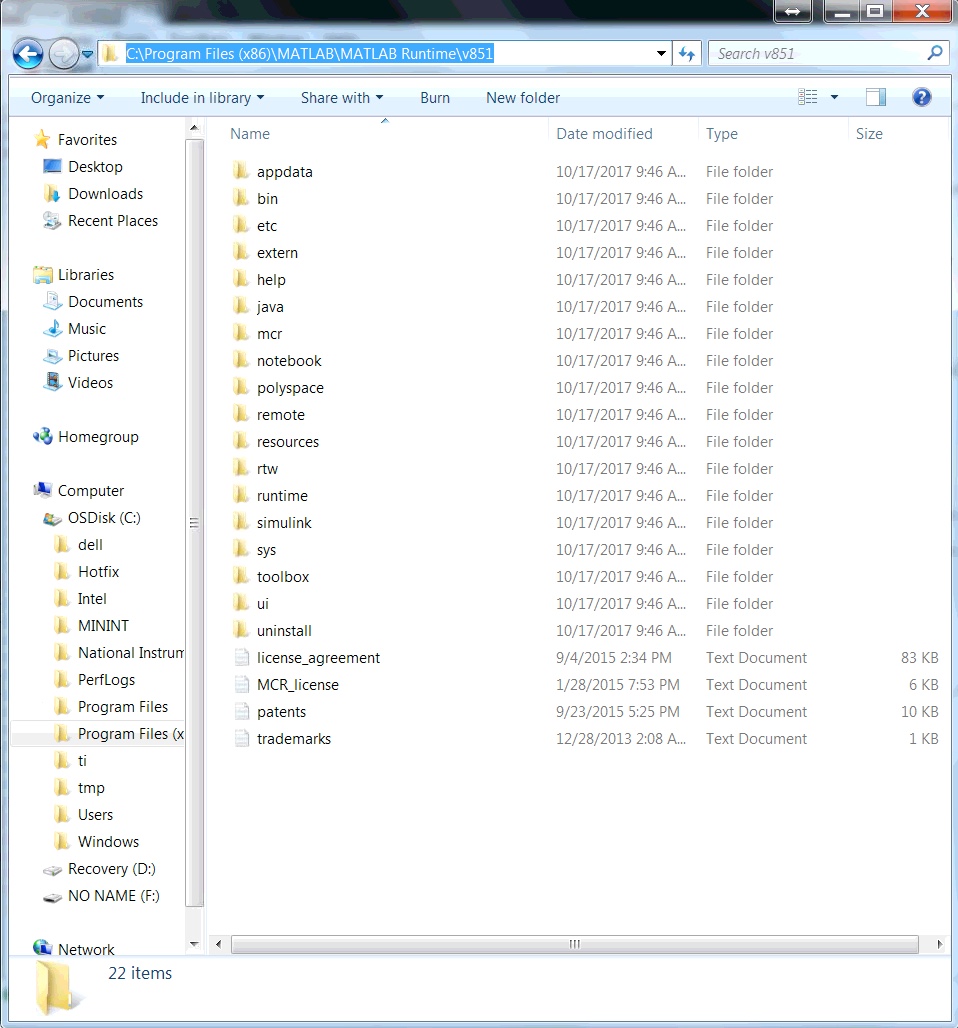
Task: Expand the address bar history dropdown
Action: (x=662, y=54)
